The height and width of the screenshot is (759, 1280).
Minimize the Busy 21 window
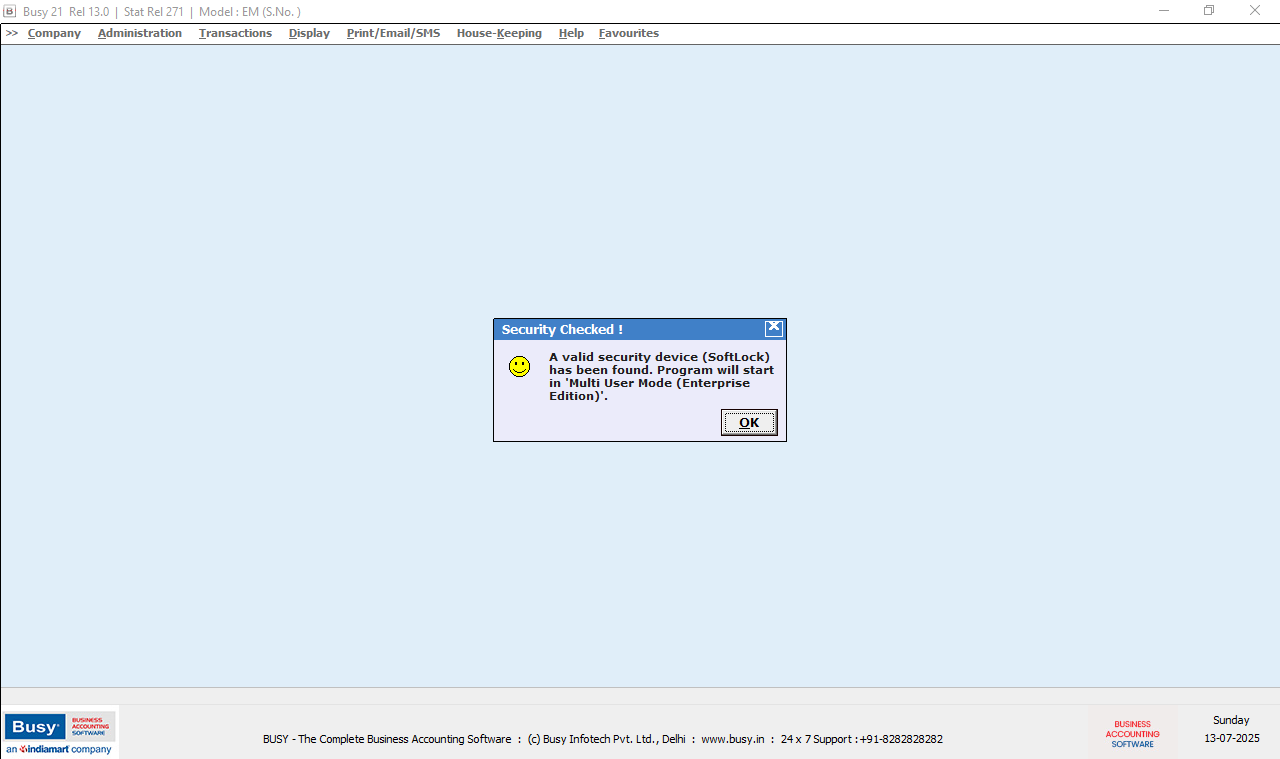click(x=1164, y=11)
